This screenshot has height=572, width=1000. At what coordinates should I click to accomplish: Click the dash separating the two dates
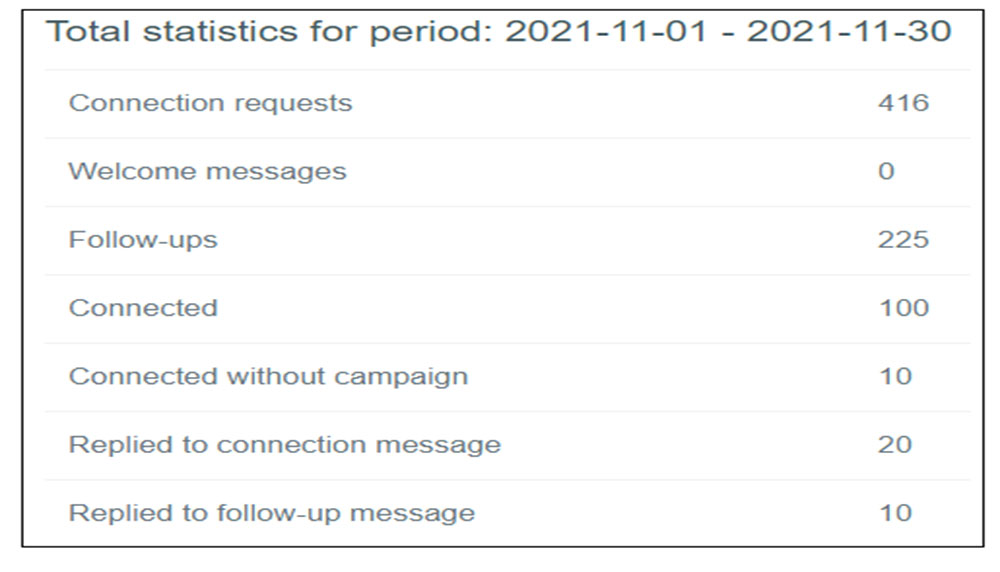pyautogui.click(x=730, y=31)
